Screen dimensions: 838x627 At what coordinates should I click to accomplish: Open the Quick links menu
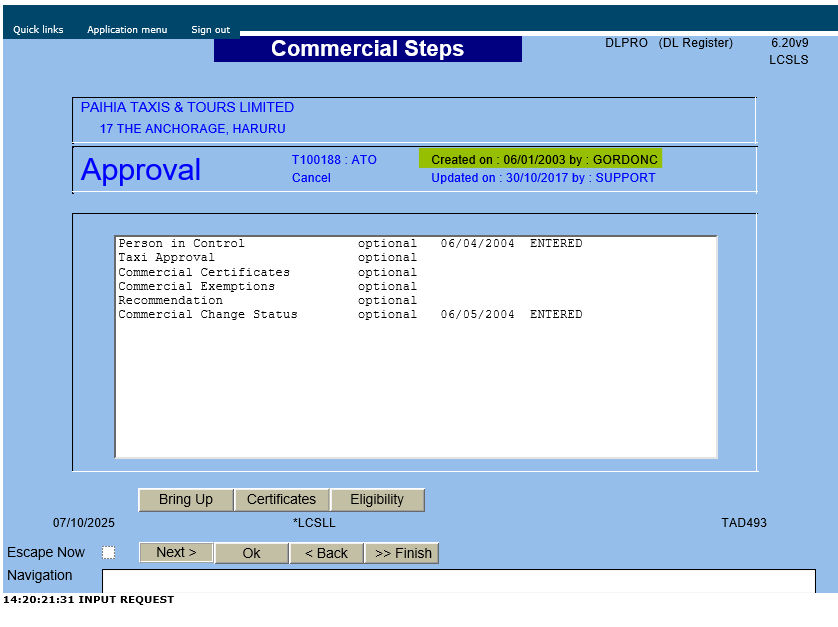pos(38,30)
